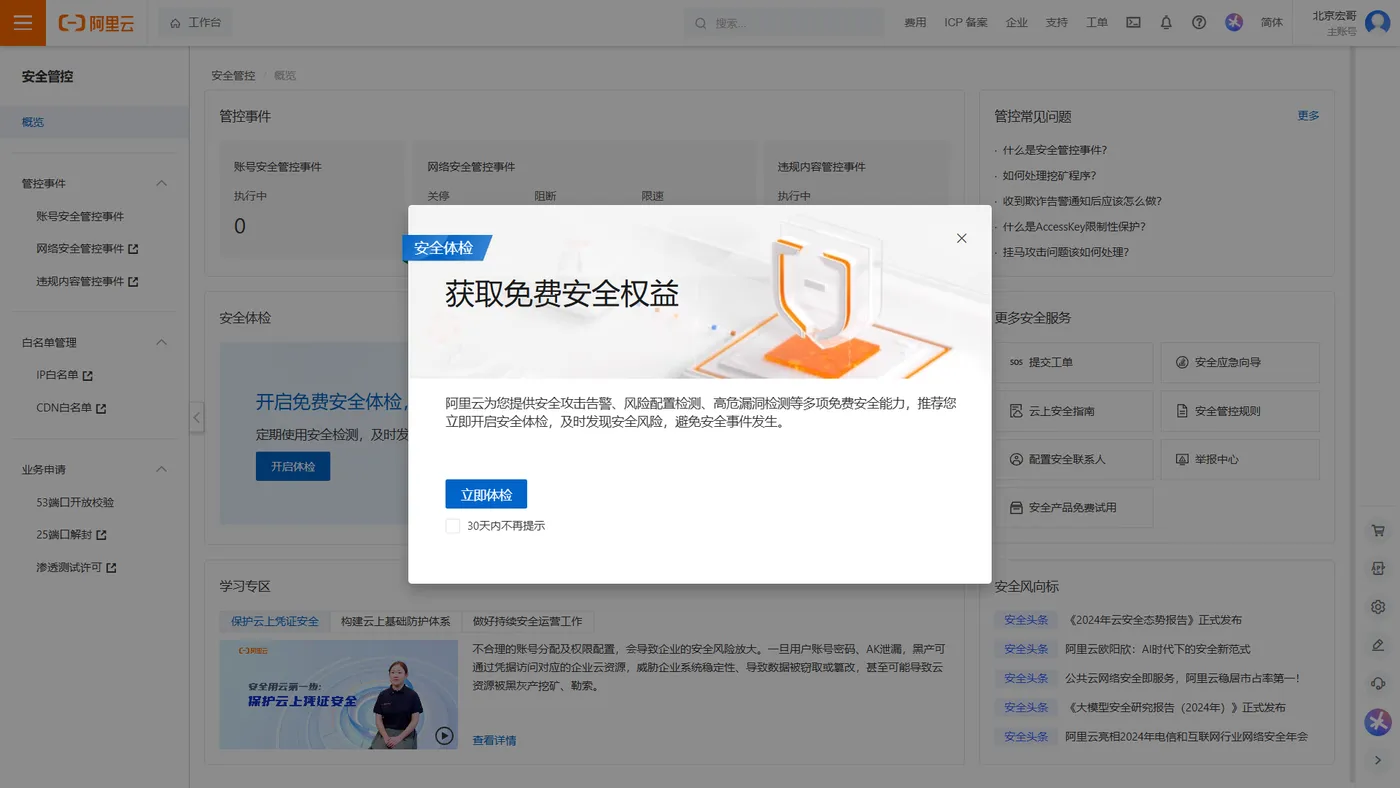Screen dimensions: 1400x788
Task: Switch to 保护云上凭证安全 tab
Action: click(275, 621)
